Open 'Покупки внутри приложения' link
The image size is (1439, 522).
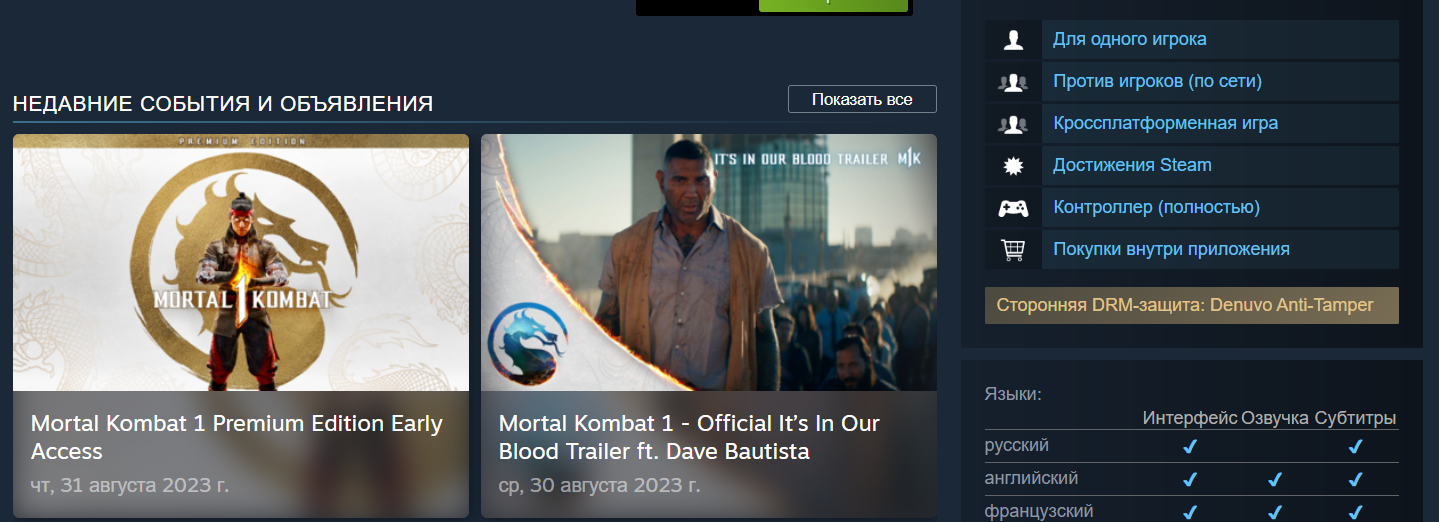[x=1171, y=249]
